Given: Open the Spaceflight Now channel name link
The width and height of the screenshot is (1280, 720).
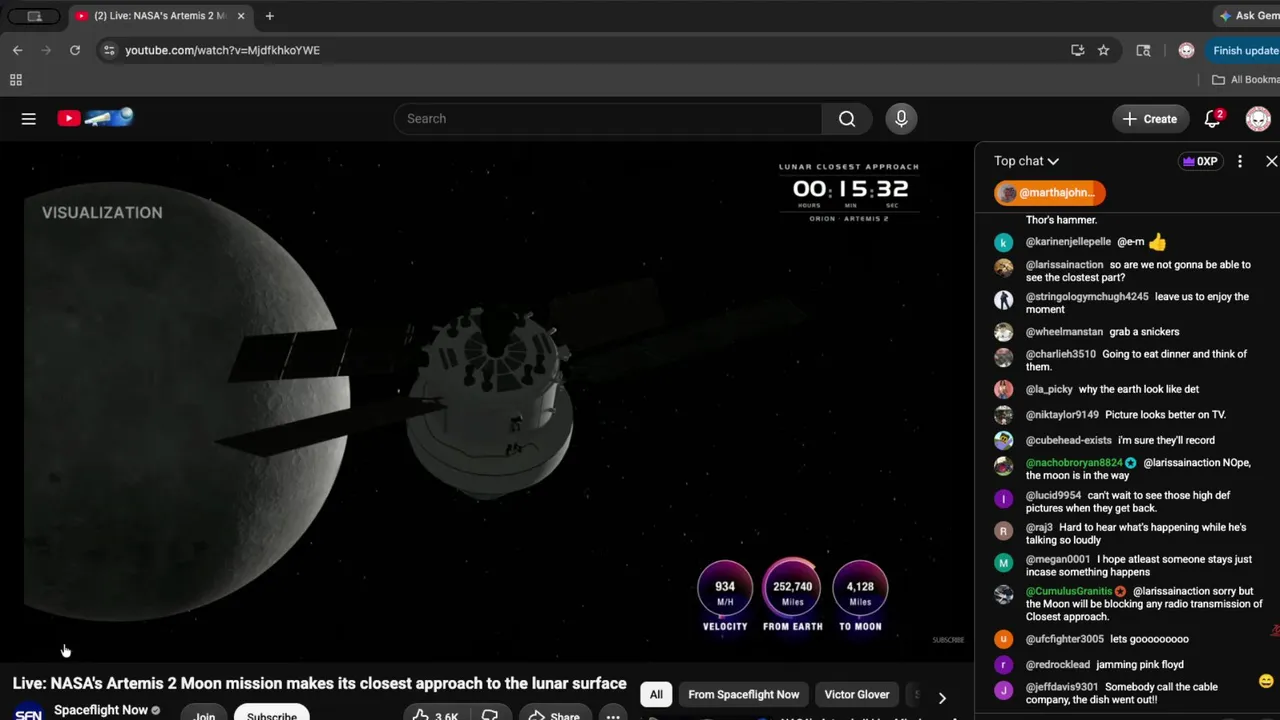Looking at the screenshot, I should (x=101, y=710).
